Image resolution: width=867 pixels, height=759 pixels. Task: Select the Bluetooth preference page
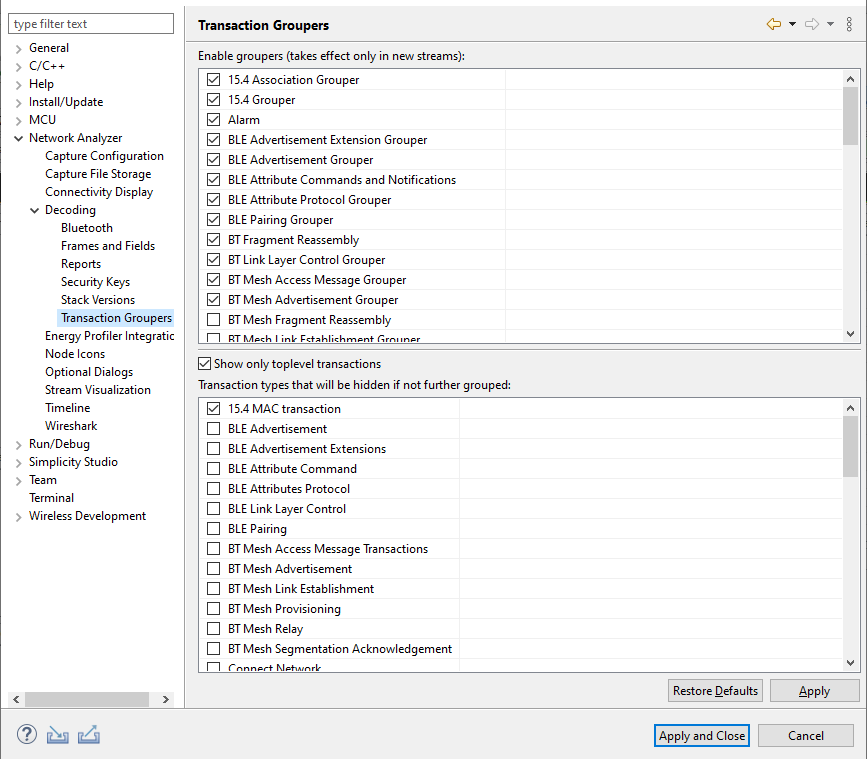[86, 227]
